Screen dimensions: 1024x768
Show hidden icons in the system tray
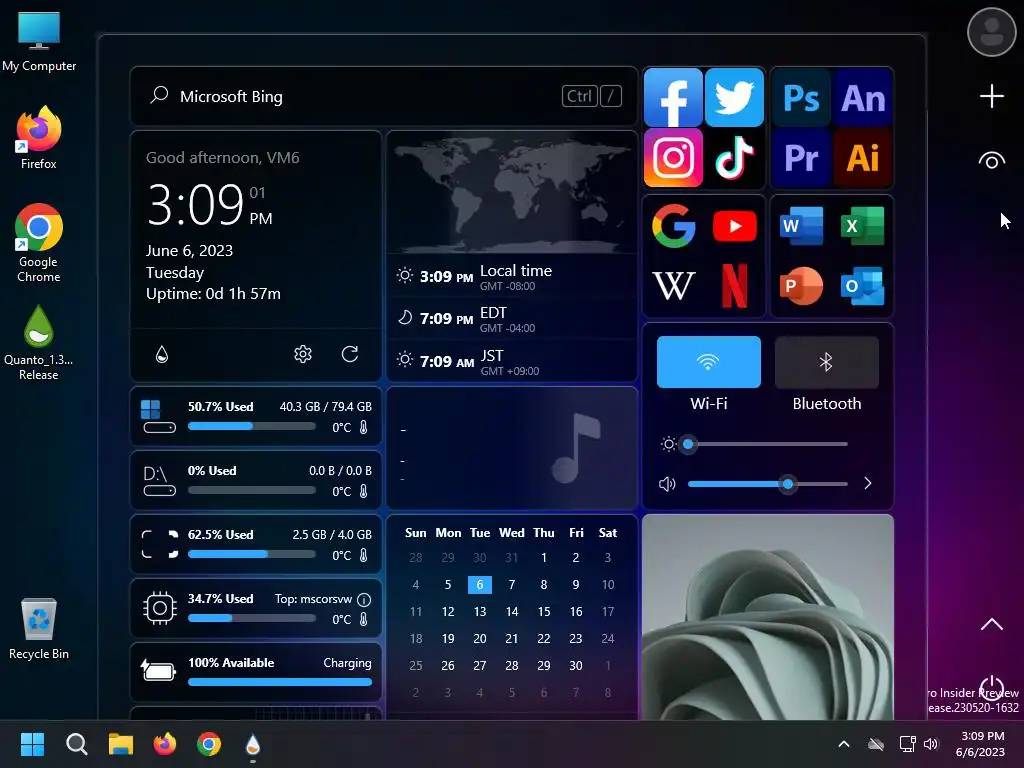coord(844,744)
